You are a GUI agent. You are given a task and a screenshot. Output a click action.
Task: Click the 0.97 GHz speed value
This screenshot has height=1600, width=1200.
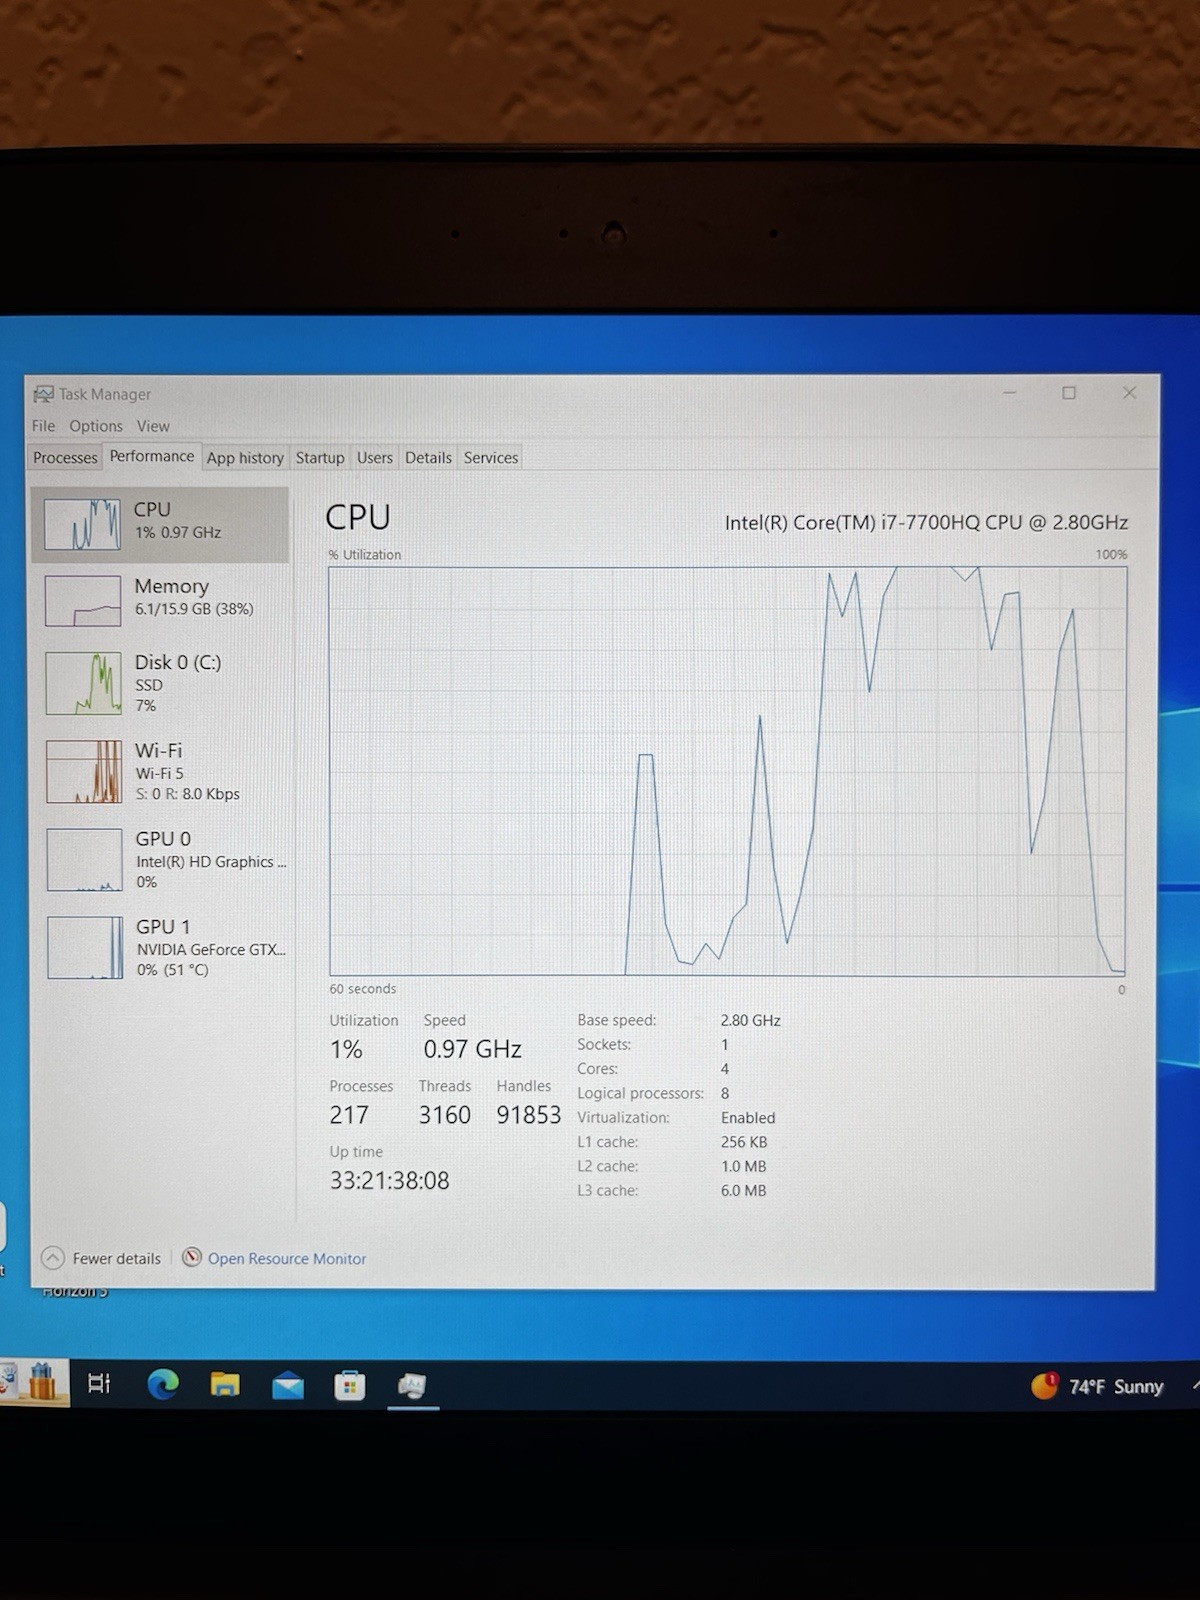tap(472, 1049)
